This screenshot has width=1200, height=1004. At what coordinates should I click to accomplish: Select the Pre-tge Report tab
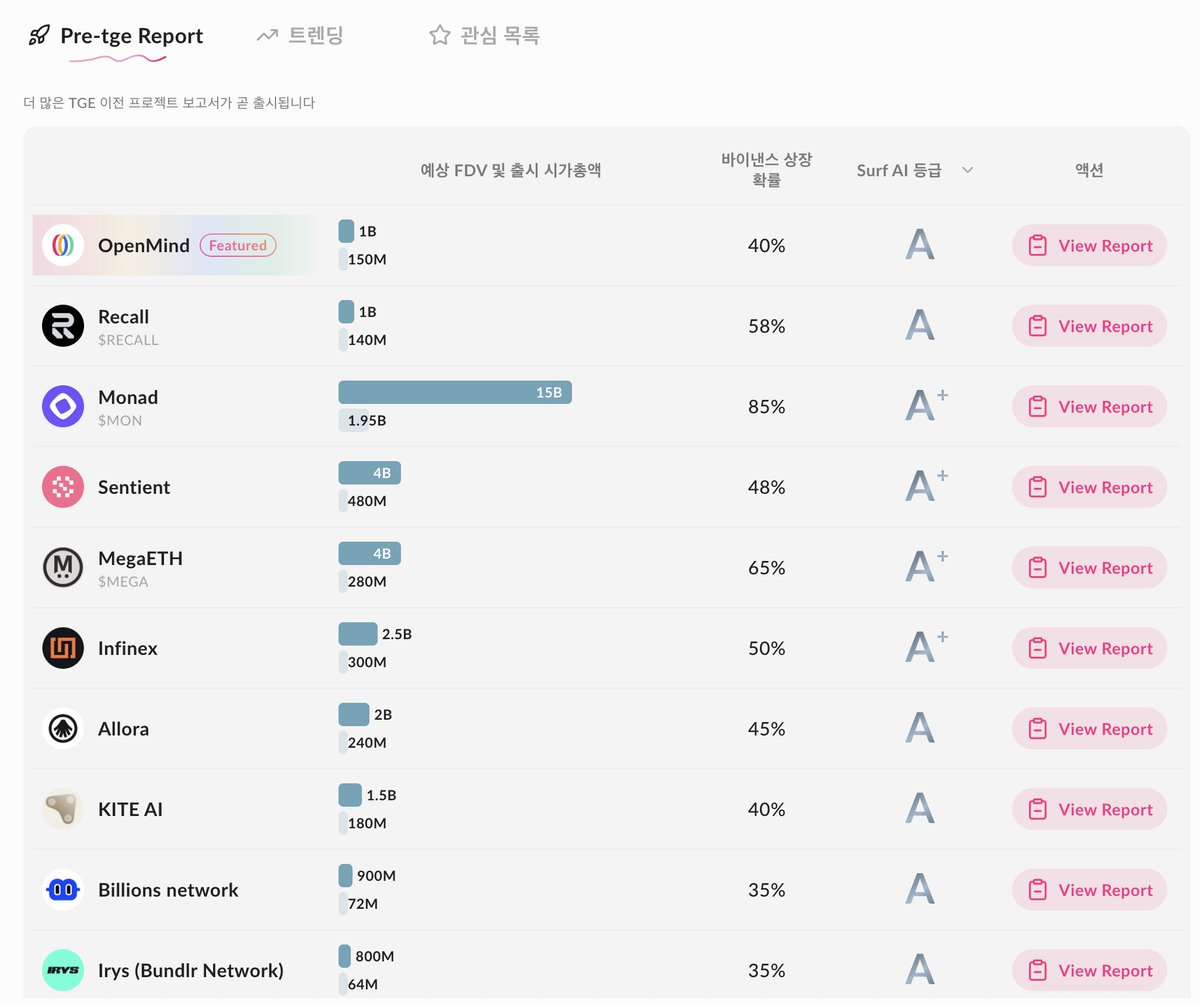click(x=116, y=37)
